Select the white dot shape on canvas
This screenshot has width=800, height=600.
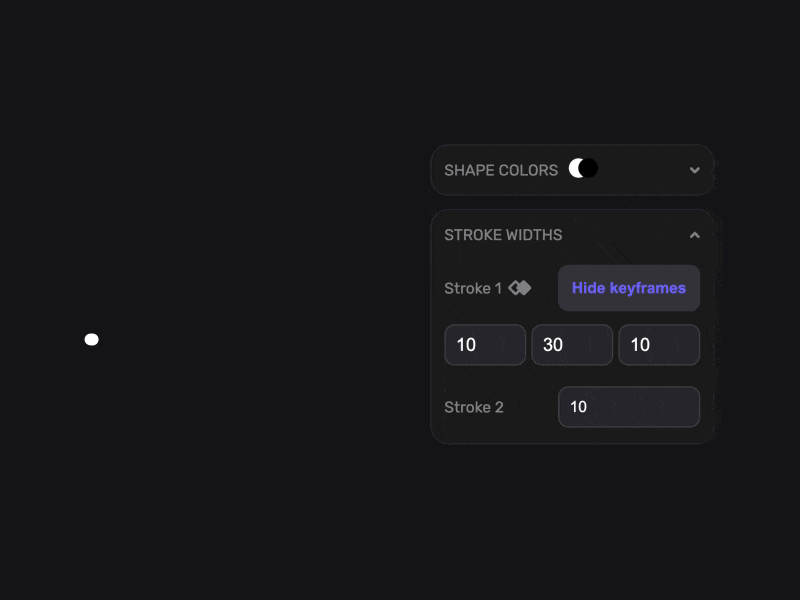click(91, 340)
